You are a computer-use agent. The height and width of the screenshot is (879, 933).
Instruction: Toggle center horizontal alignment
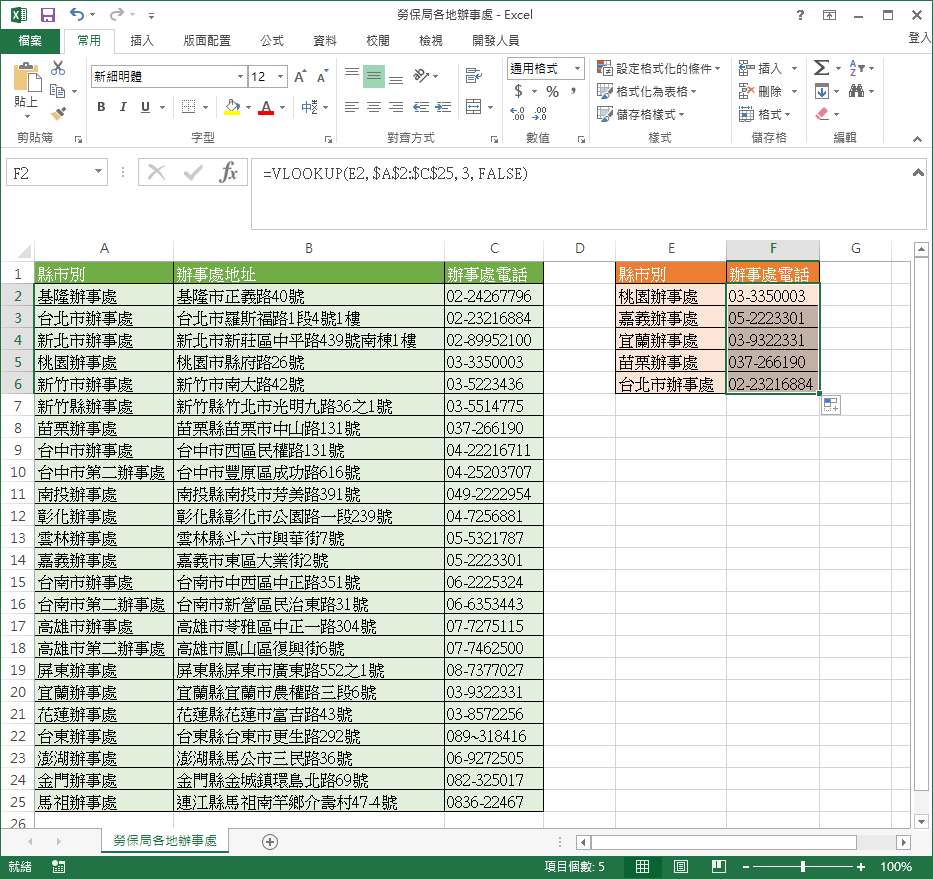[373, 107]
